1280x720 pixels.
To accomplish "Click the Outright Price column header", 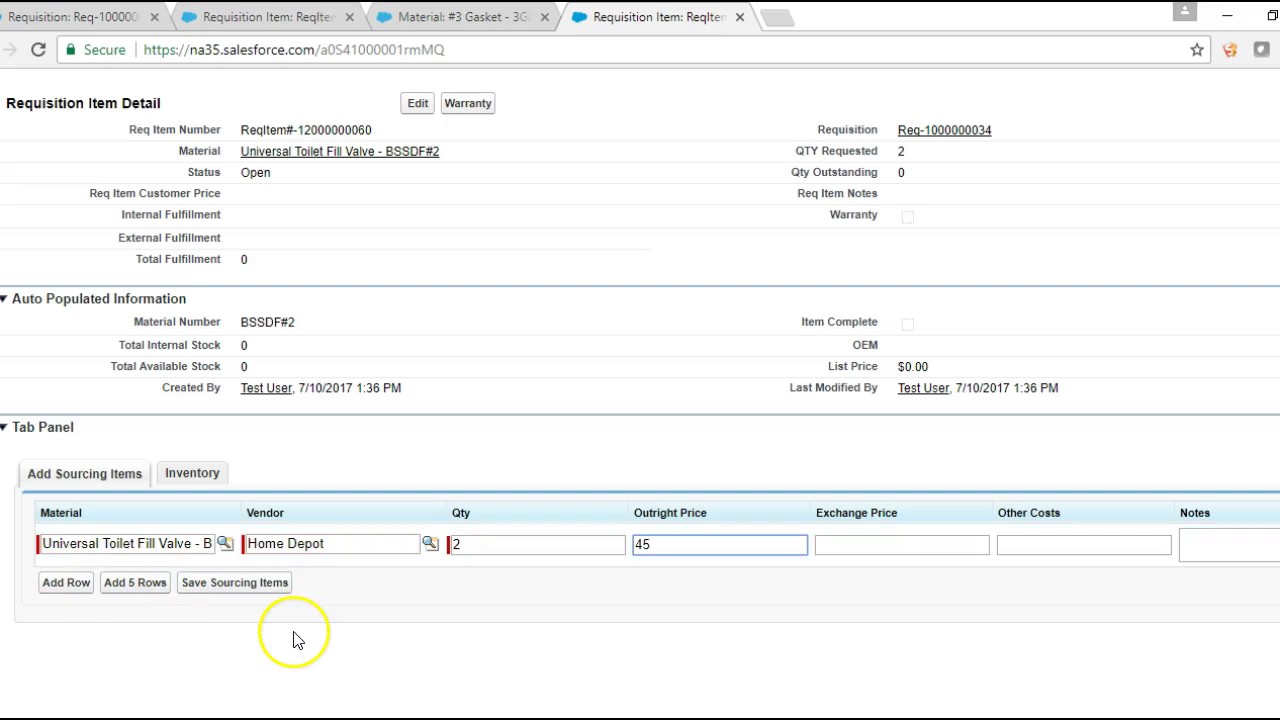I will tap(670, 513).
